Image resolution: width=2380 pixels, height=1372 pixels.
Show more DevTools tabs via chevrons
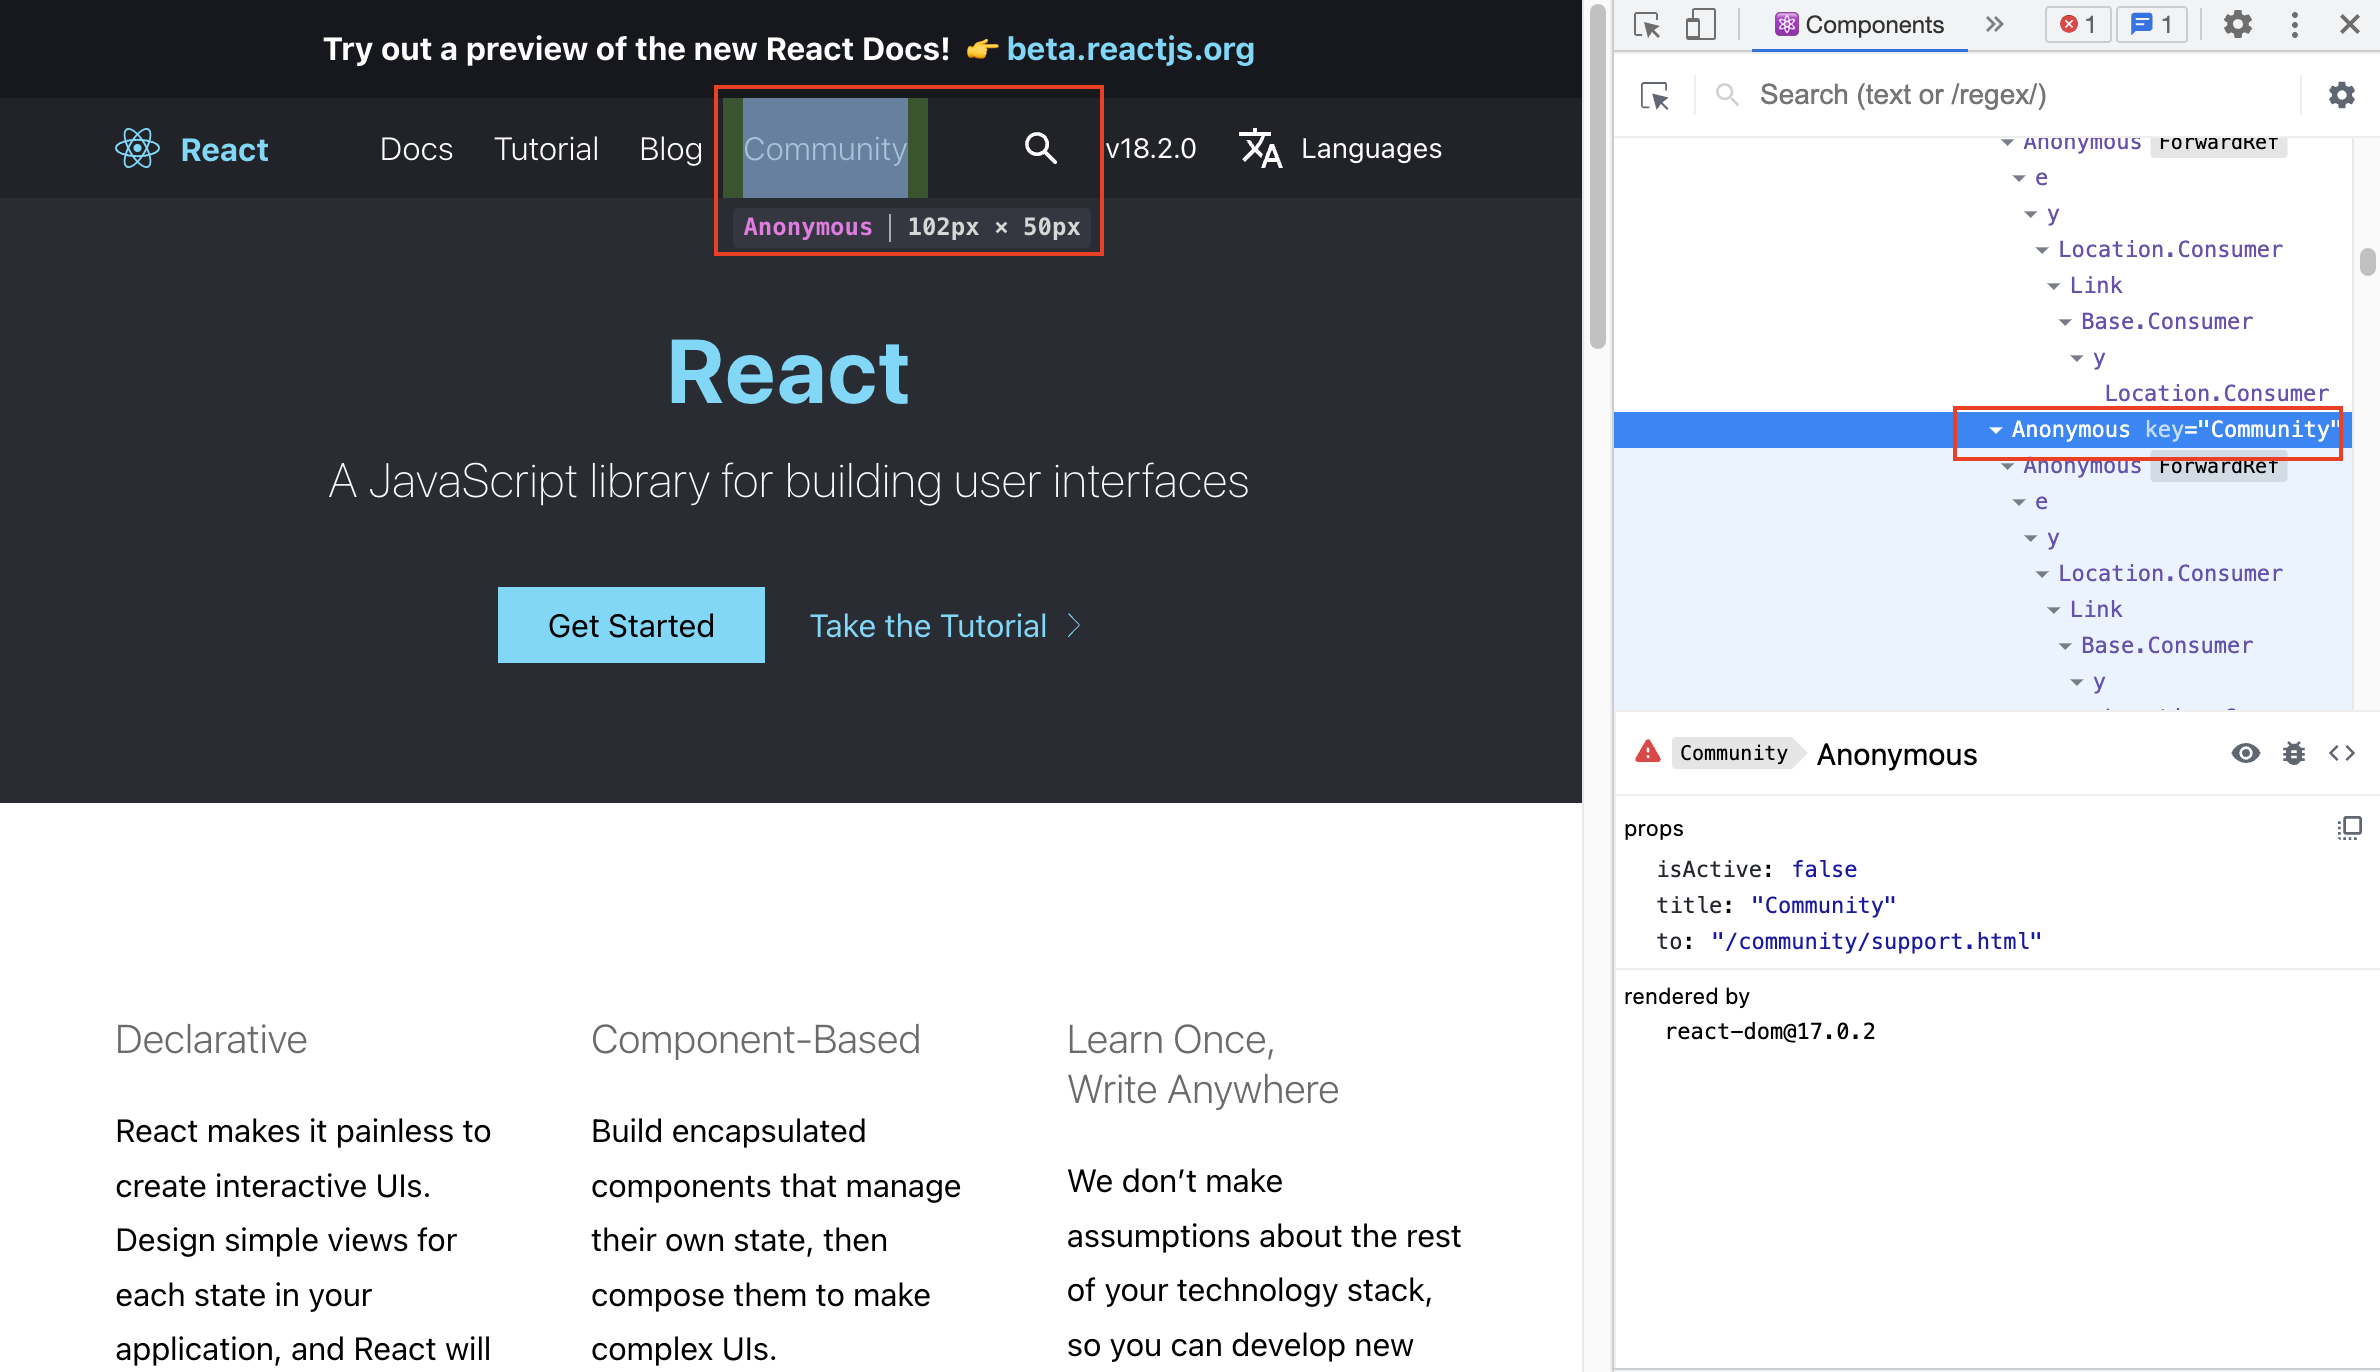1995,25
